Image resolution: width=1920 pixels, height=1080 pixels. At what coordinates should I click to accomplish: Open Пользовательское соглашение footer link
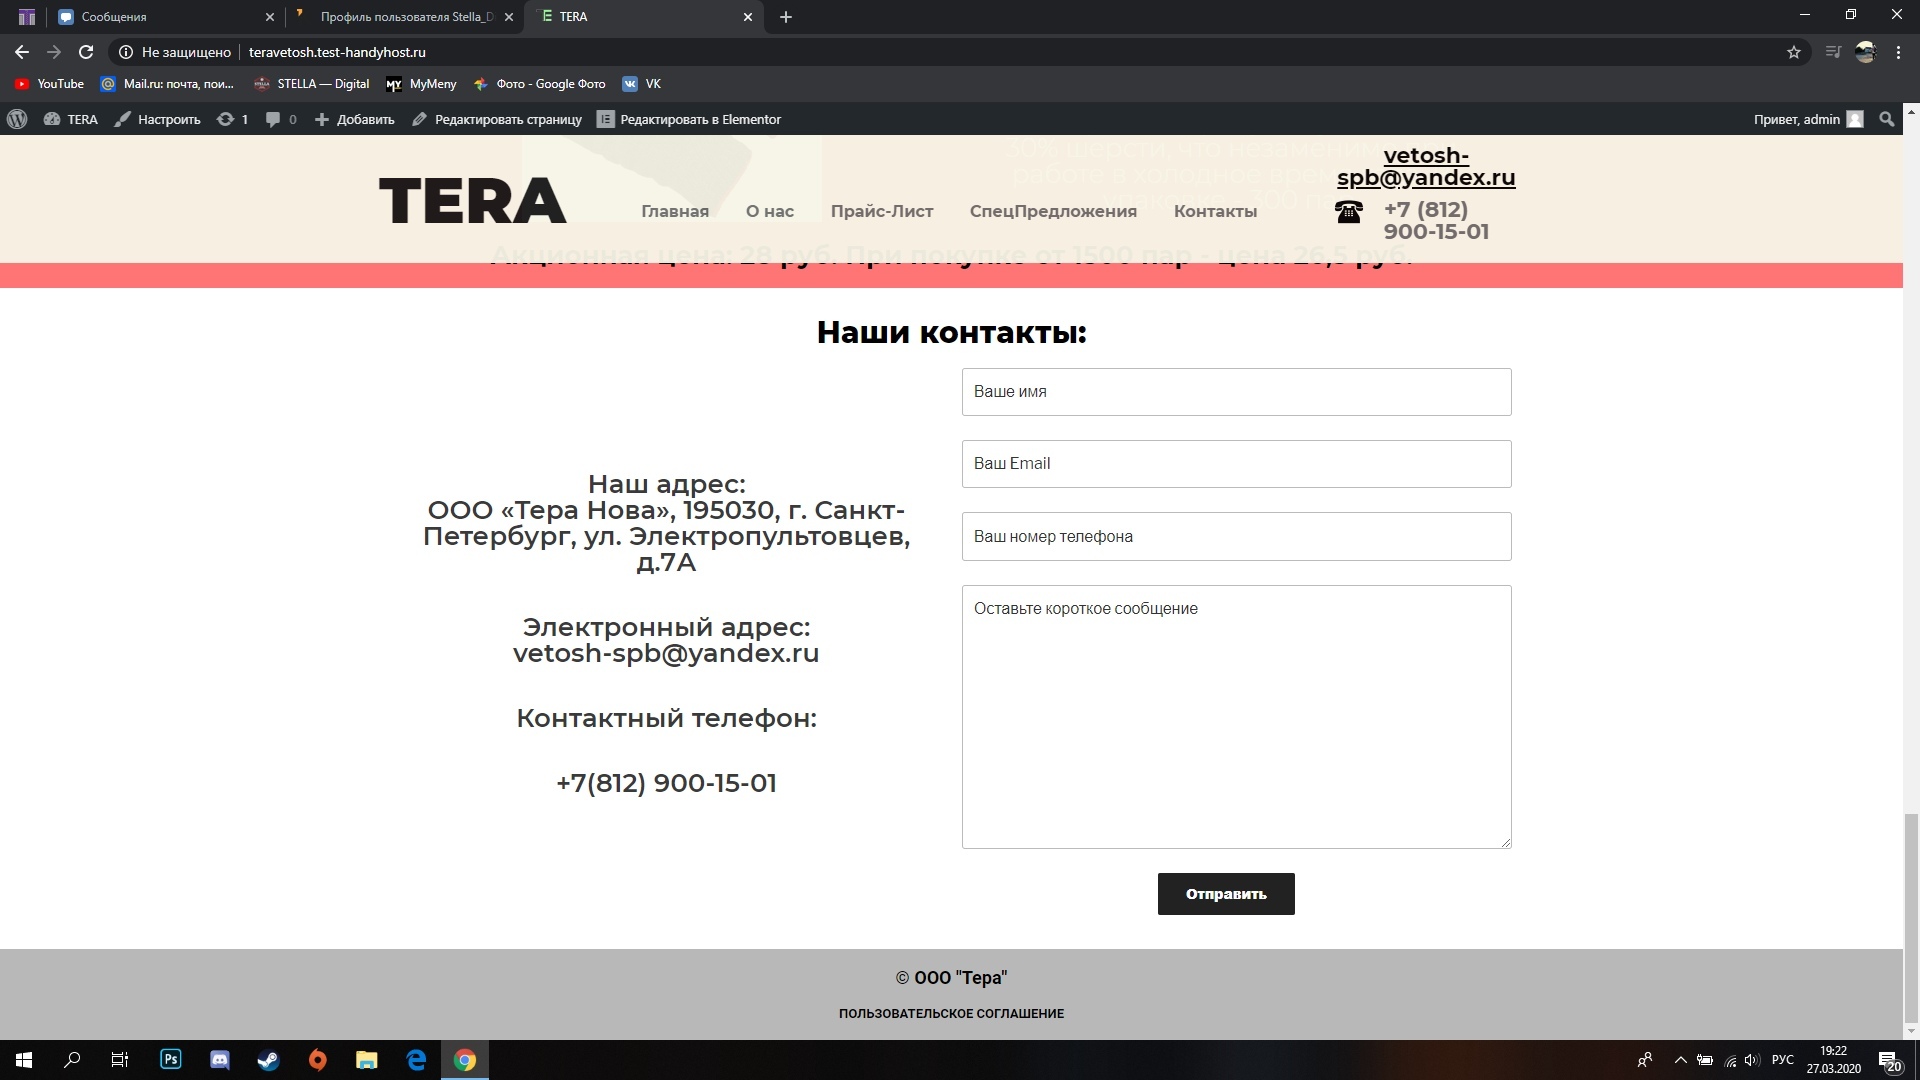951,1013
